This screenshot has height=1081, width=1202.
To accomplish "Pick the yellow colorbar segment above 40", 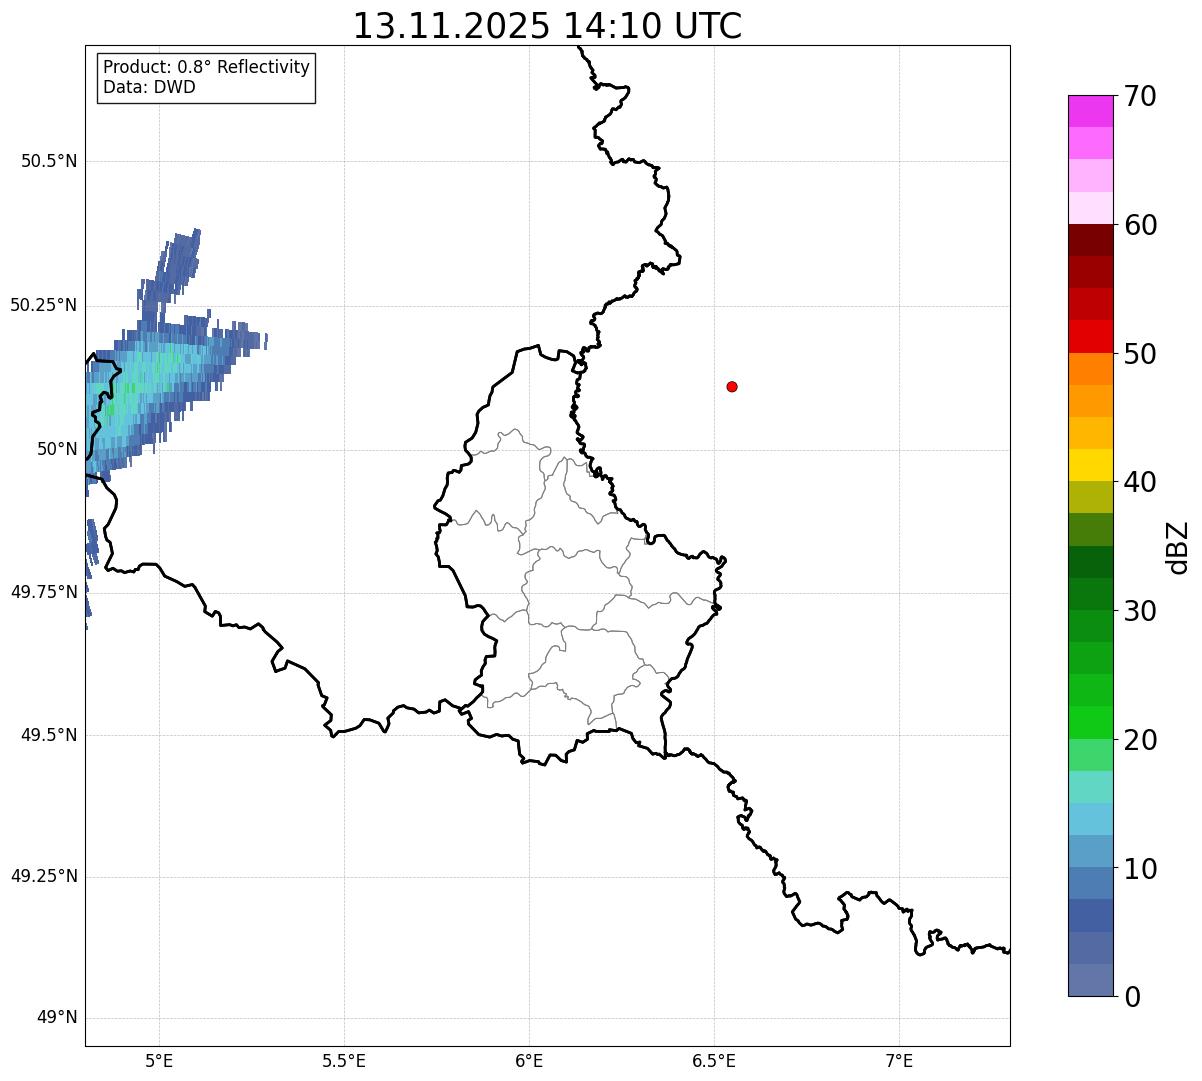I will [x=1090, y=465].
